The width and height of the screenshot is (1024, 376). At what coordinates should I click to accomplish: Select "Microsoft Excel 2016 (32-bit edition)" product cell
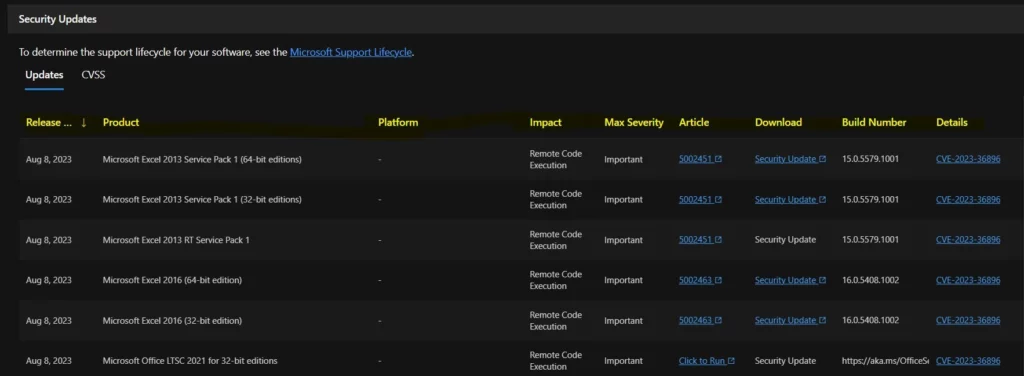click(x=172, y=321)
